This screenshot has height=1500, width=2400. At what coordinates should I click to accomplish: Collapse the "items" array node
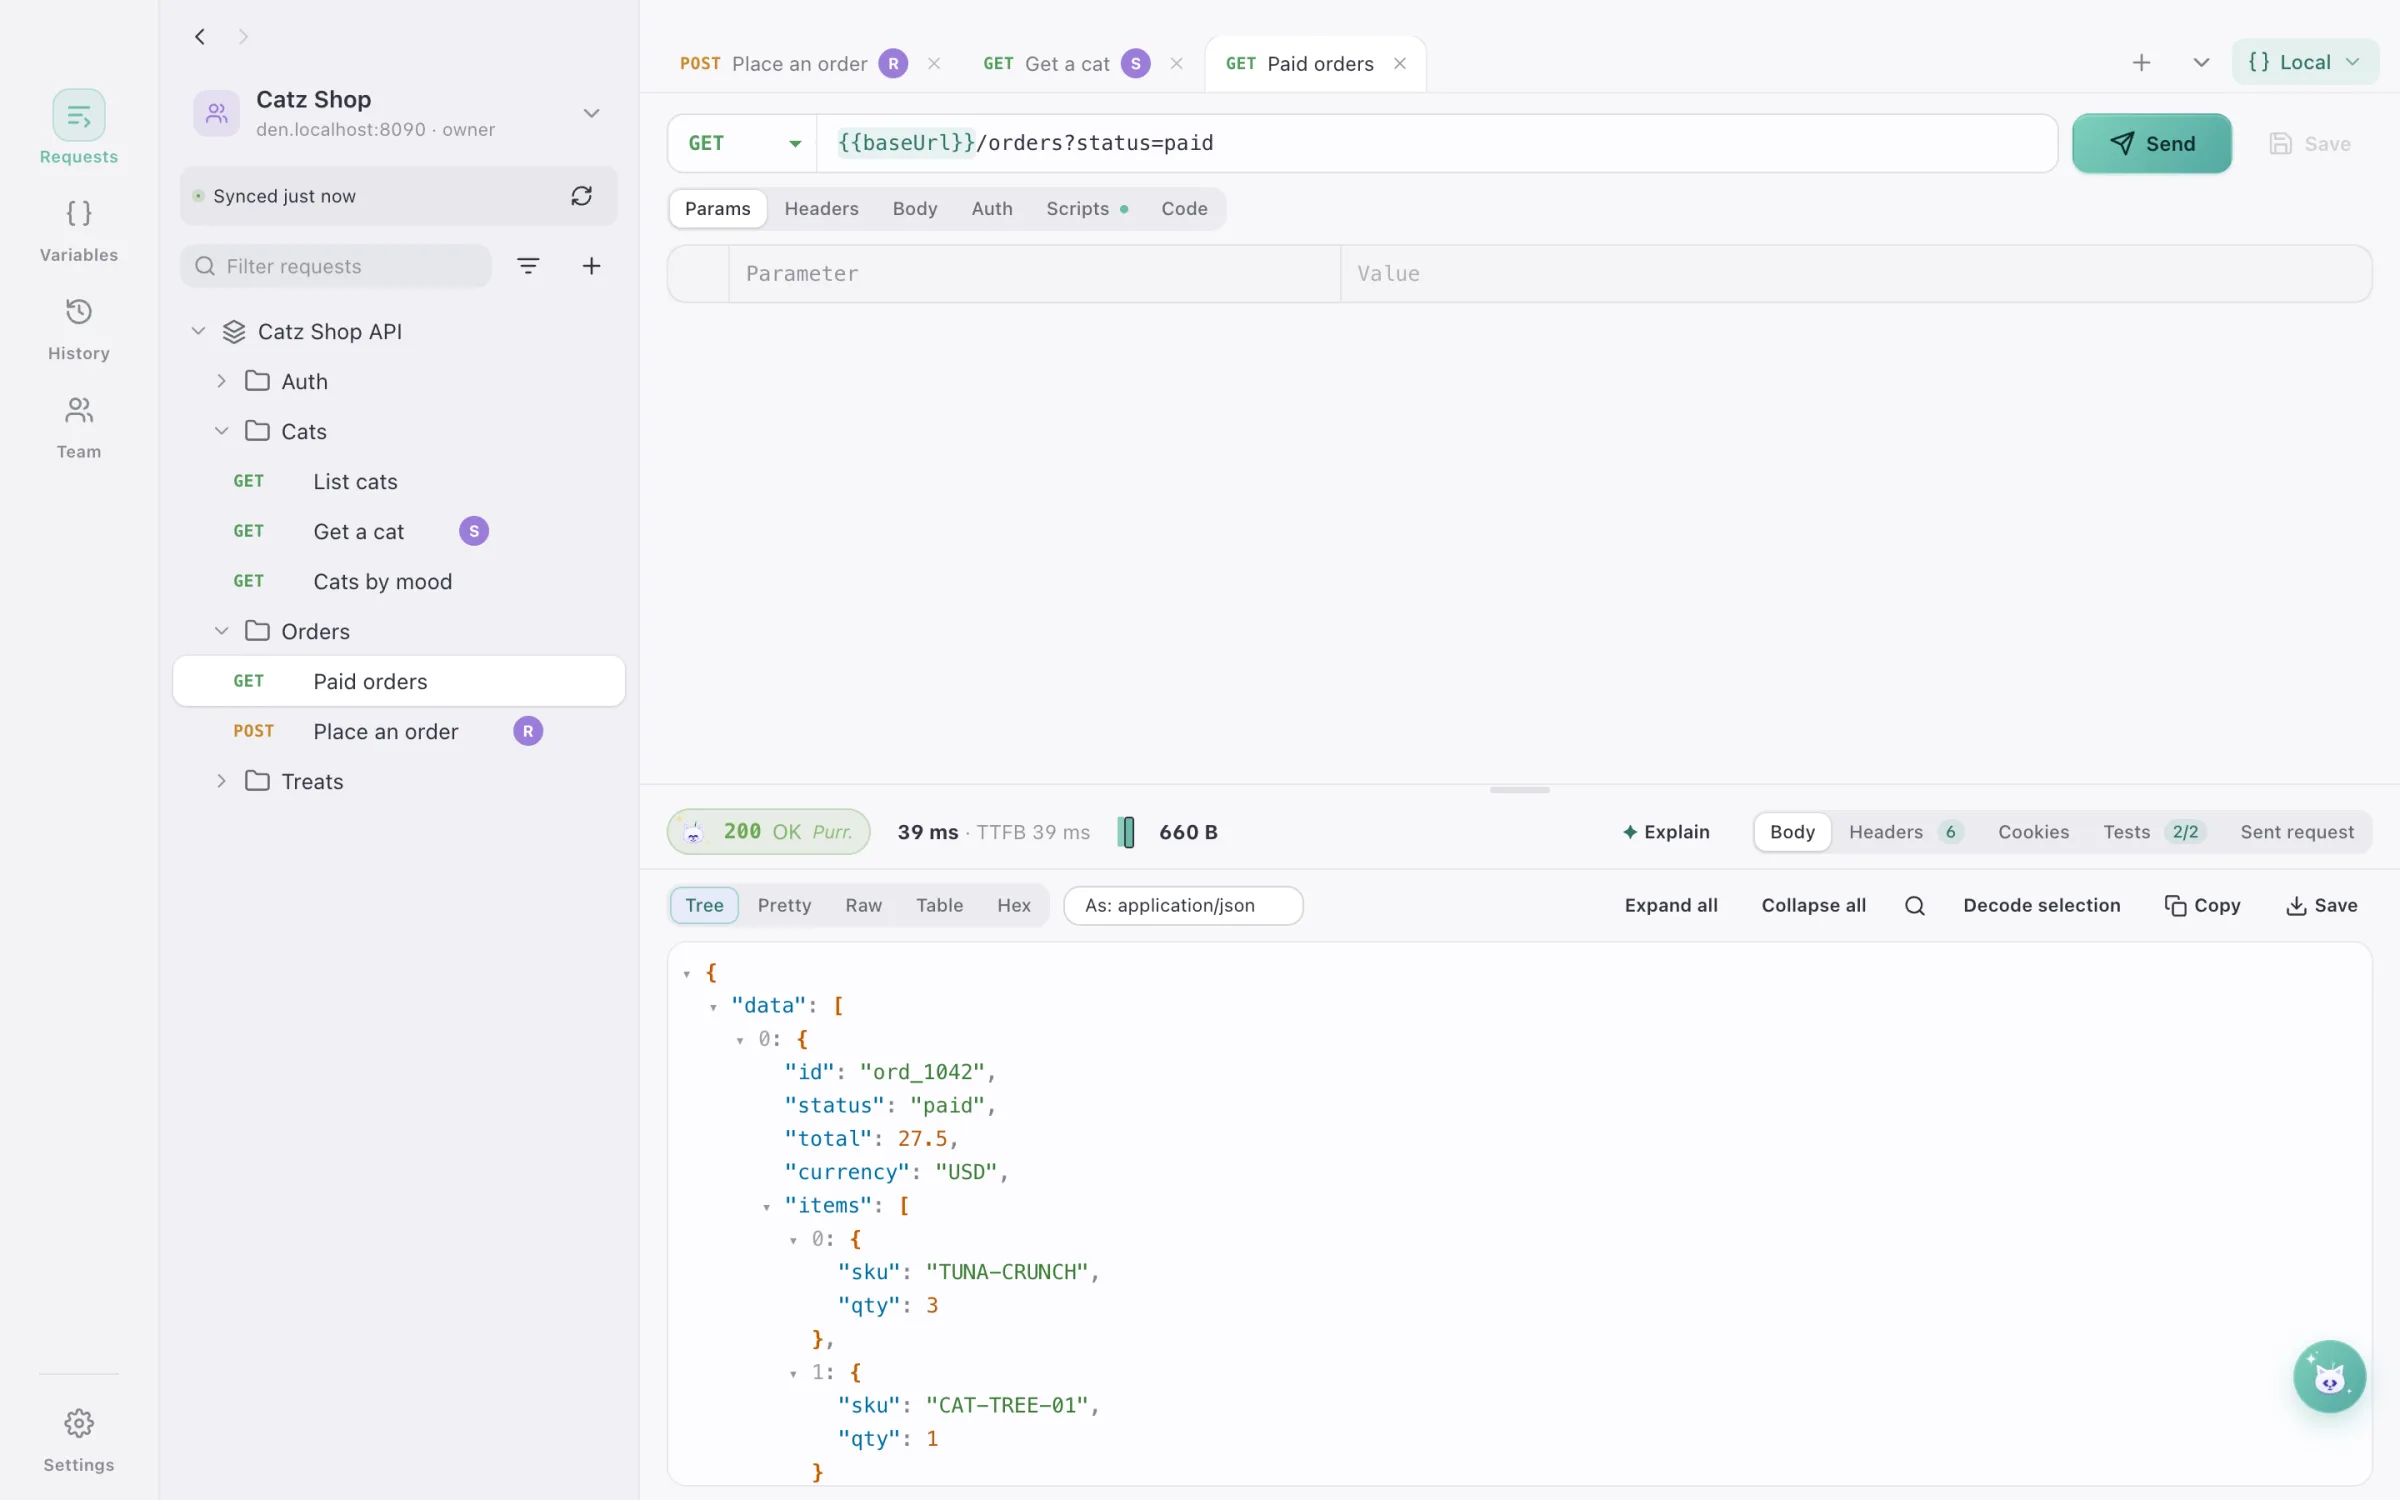point(767,1207)
